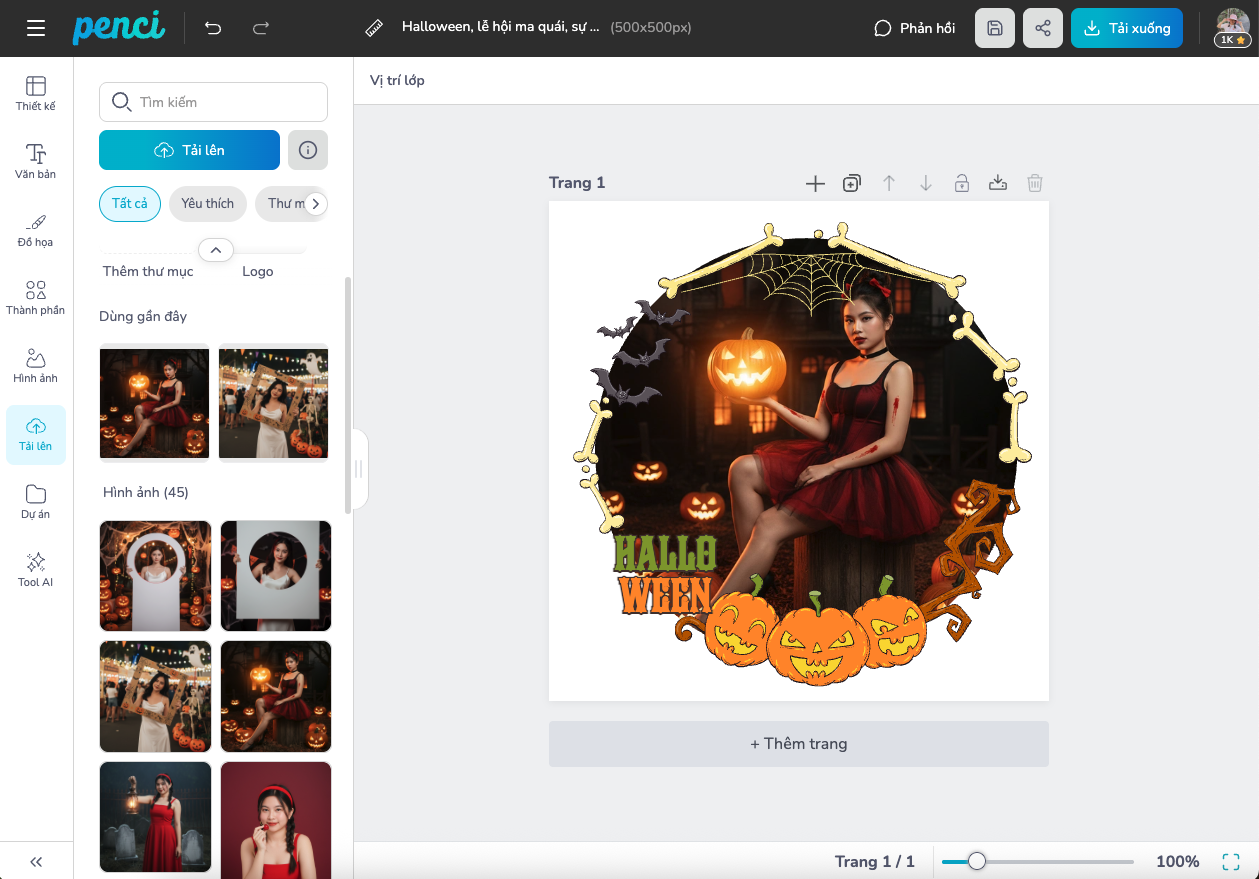The image size is (1259, 879).
Task: Collapse the sidebar with double chevron
Action: (x=36, y=861)
